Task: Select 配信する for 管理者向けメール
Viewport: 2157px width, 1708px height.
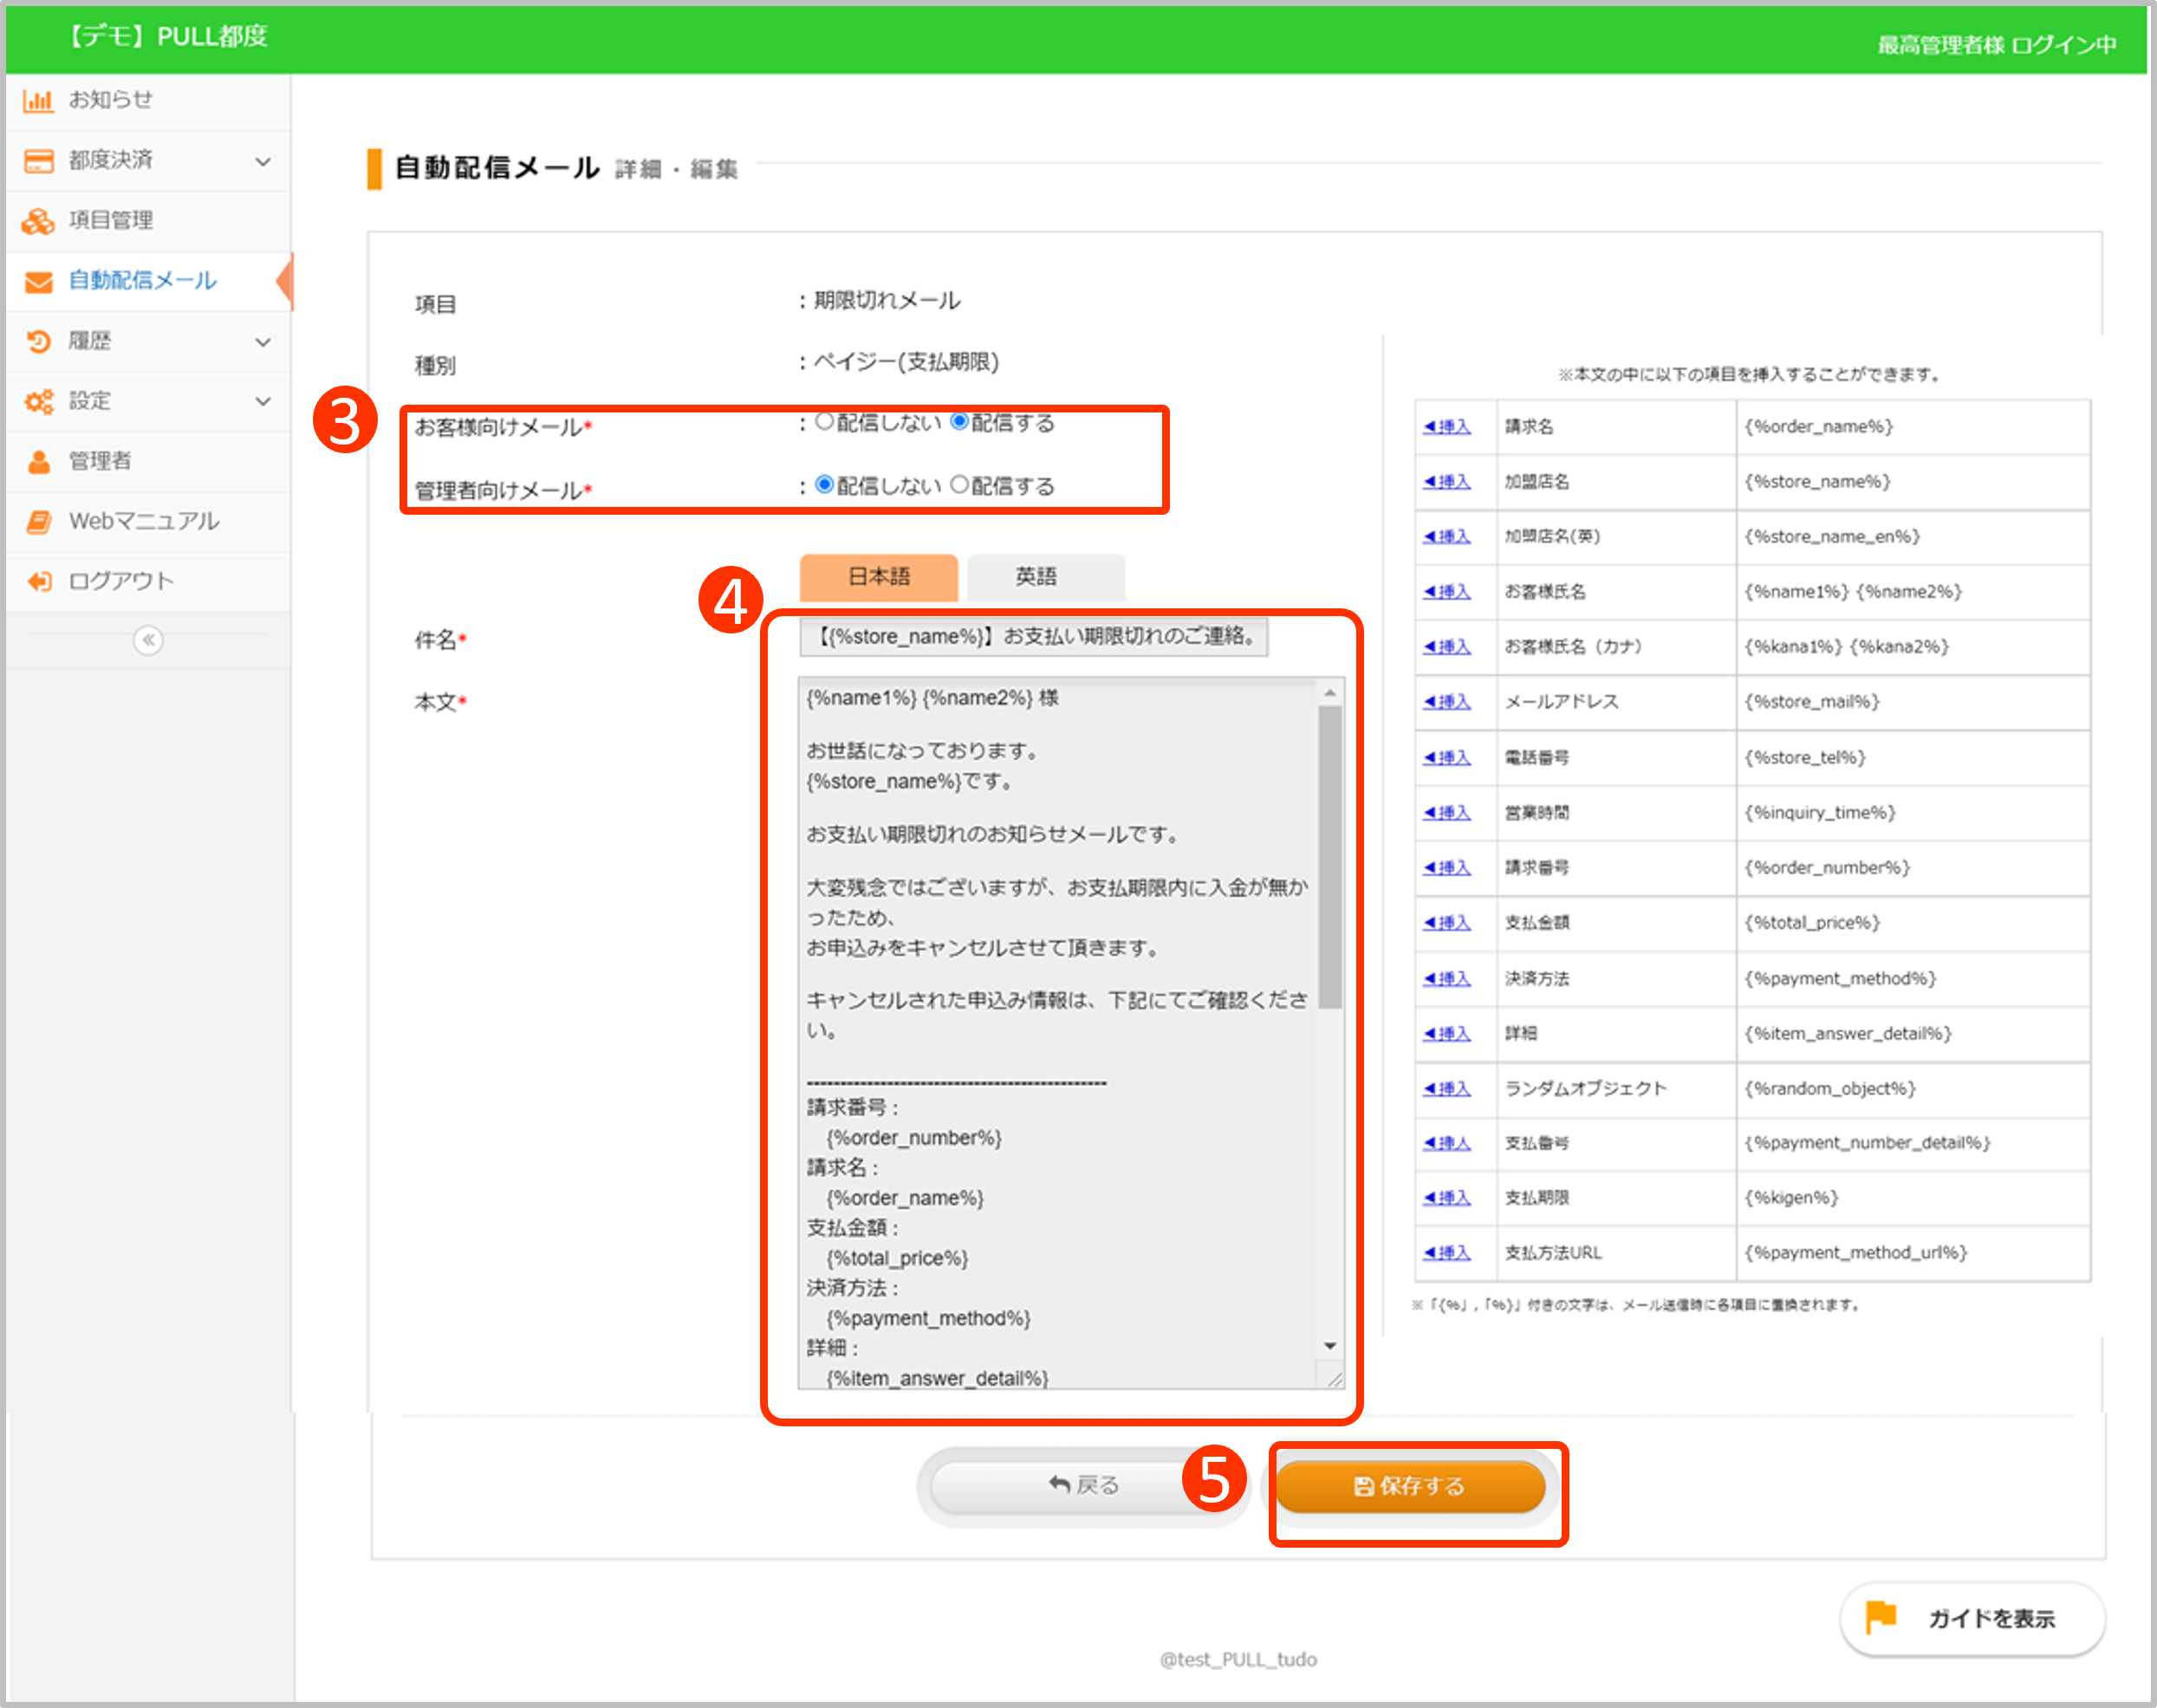Action: click(959, 485)
